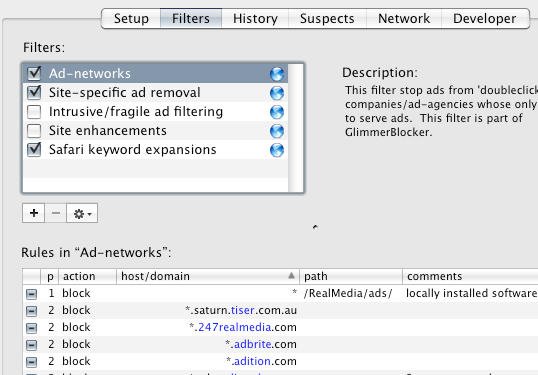Select Safari keyword expansions filter row
The width and height of the screenshot is (538, 375).
156,150
